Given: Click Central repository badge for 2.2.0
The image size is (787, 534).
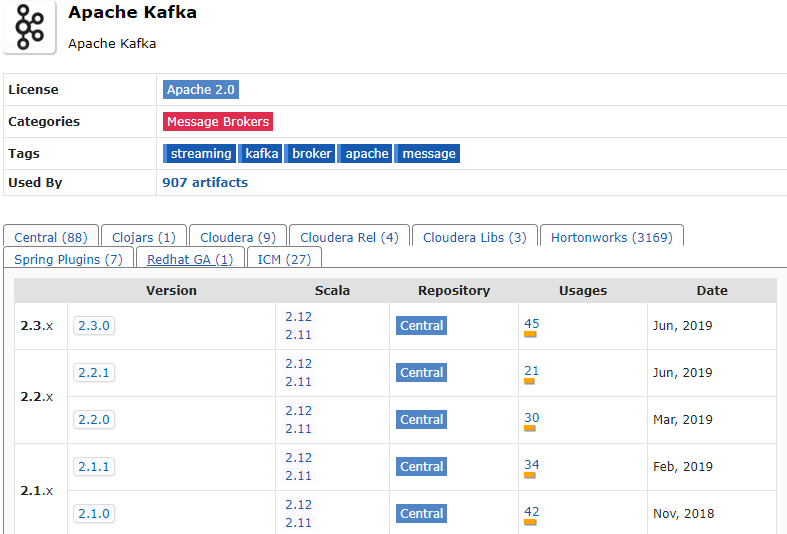Looking at the screenshot, I should 422,420.
